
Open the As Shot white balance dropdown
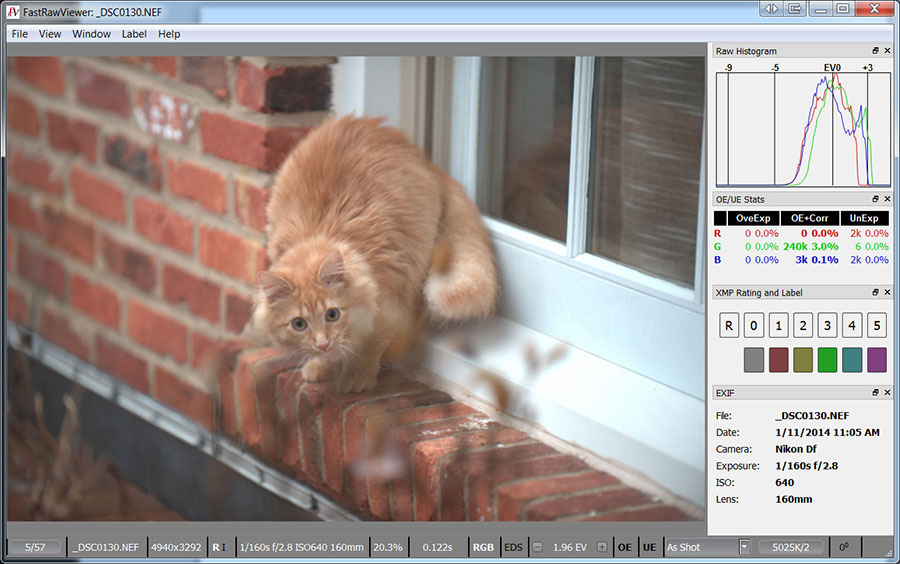point(744,547)
